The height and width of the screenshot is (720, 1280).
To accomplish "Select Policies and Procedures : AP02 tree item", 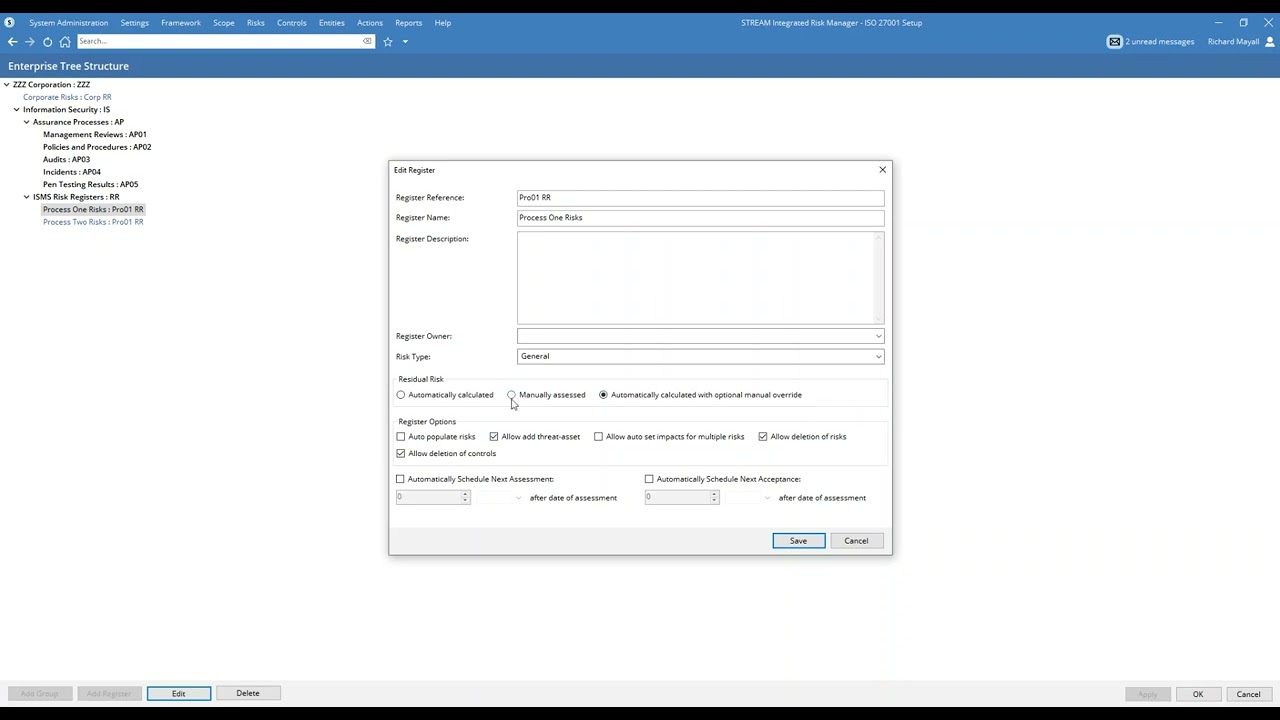I will [x=97, y=147].
